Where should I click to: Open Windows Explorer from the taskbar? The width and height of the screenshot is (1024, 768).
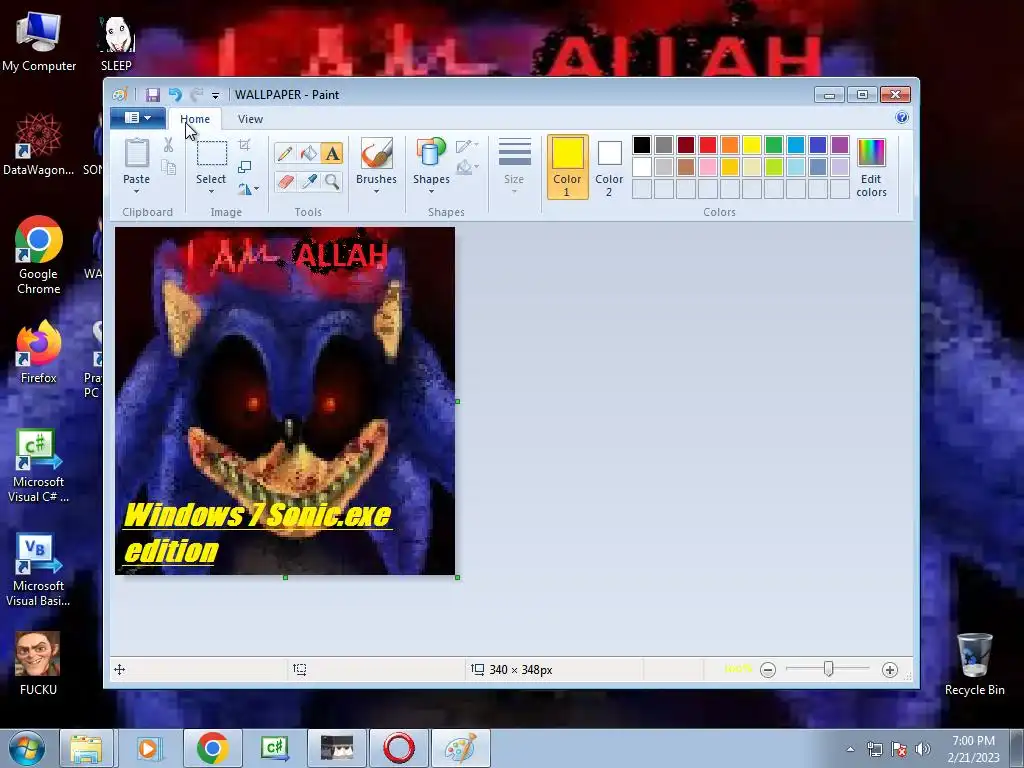coord(86,748)
